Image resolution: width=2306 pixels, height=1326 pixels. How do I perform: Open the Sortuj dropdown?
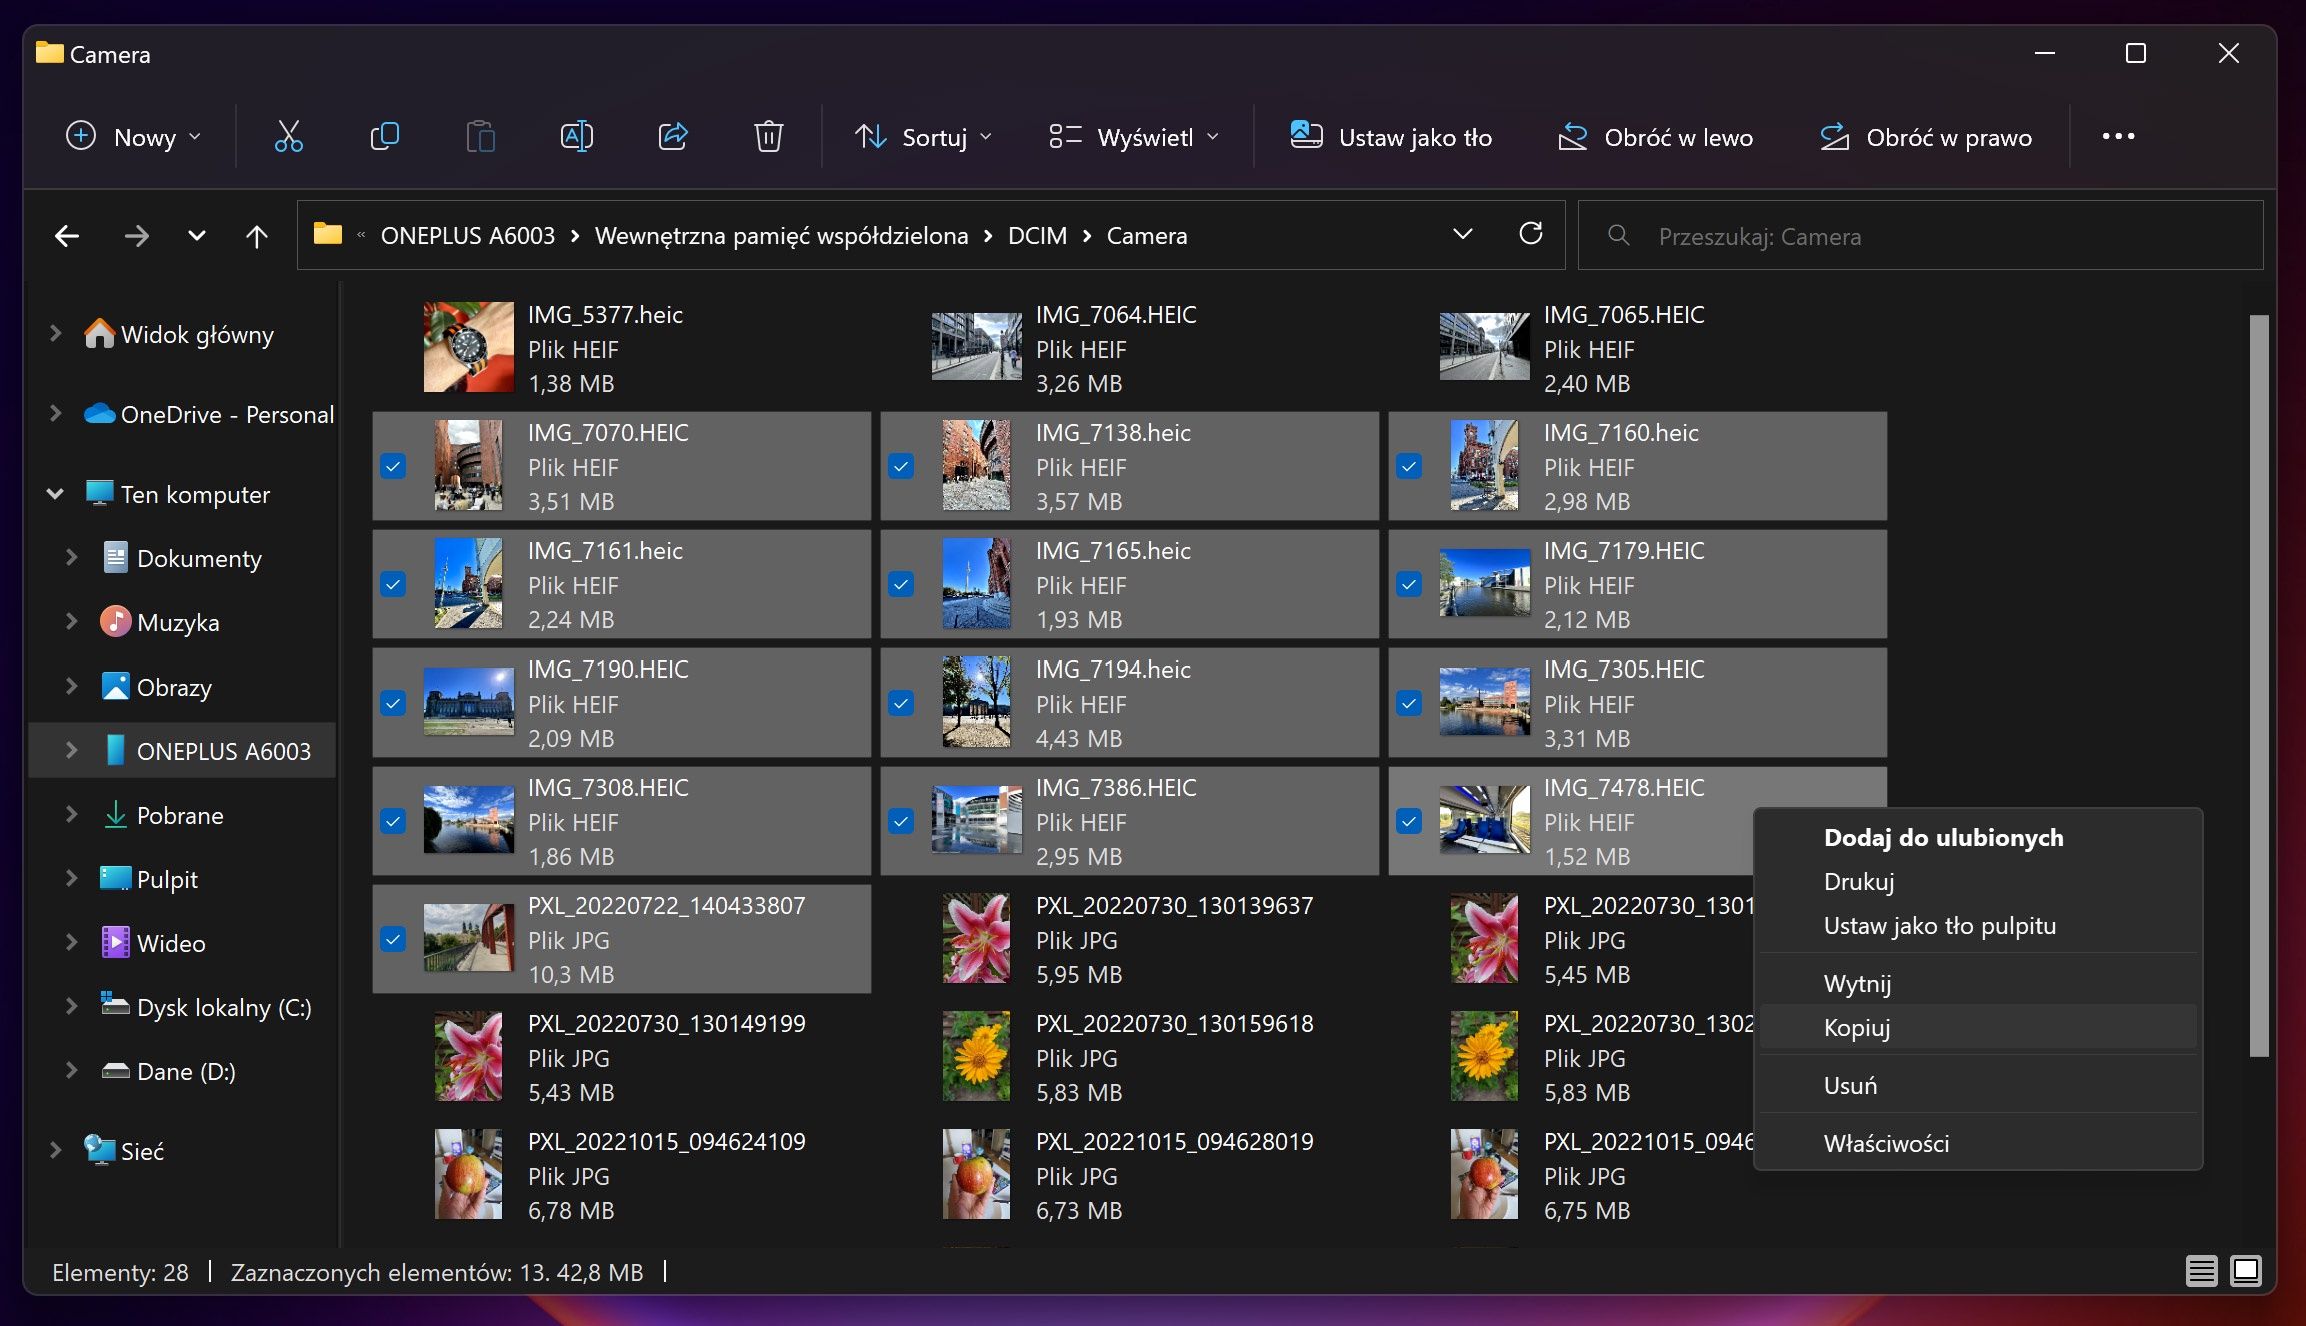923,136
